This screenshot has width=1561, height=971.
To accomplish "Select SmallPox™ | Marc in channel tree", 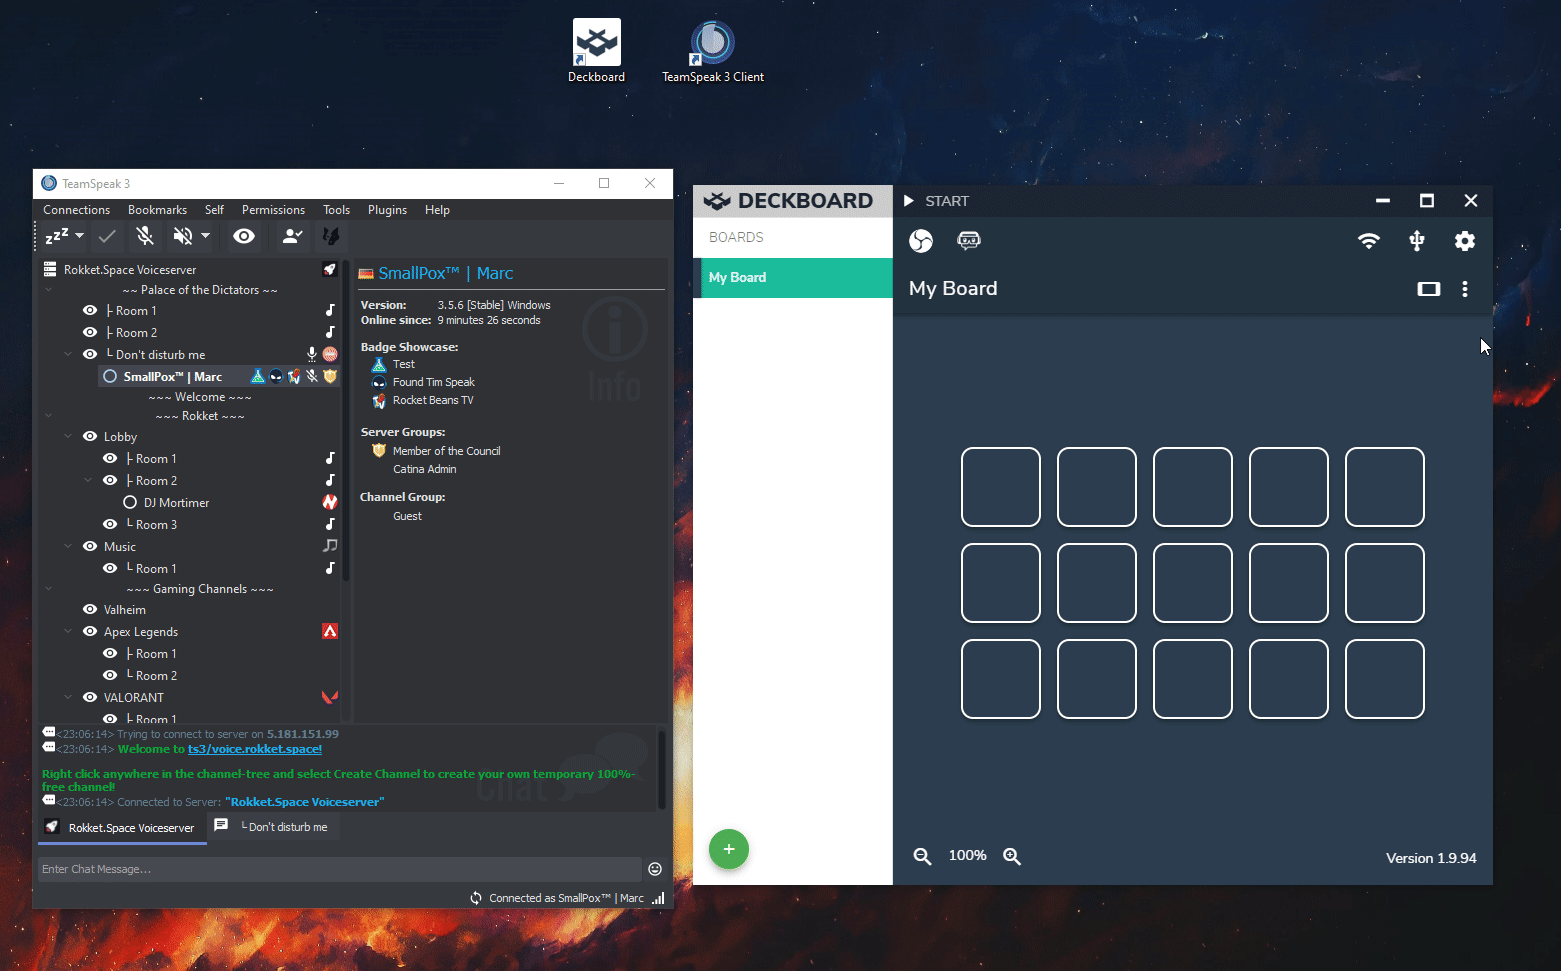I will 172,376.
